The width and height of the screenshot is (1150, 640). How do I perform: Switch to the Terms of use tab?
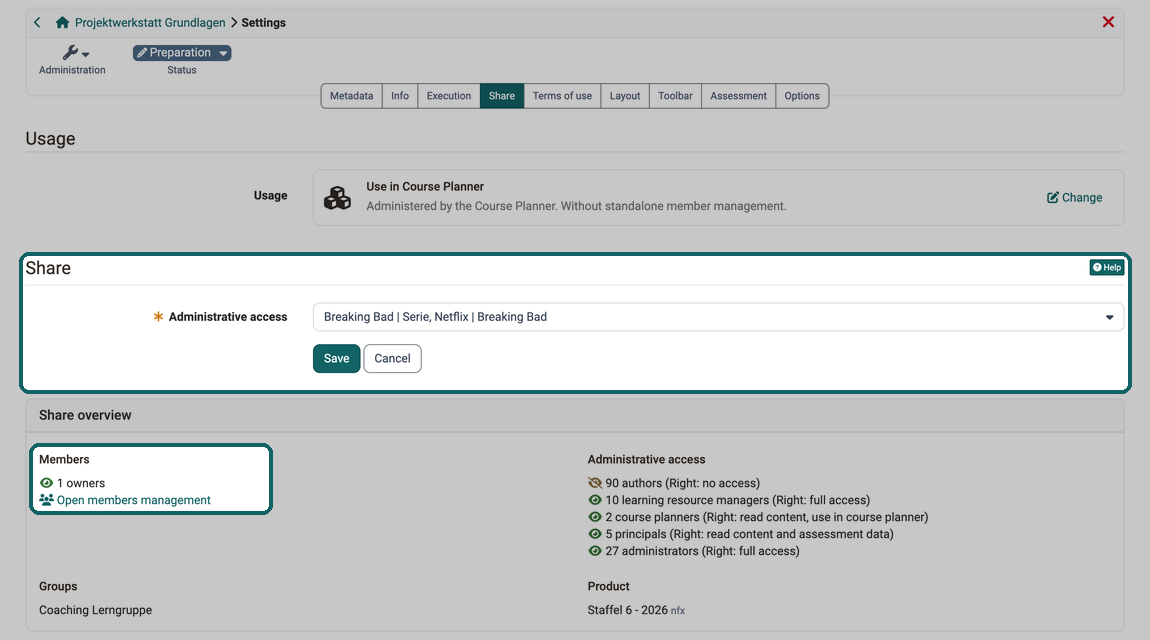coord(562,96)
